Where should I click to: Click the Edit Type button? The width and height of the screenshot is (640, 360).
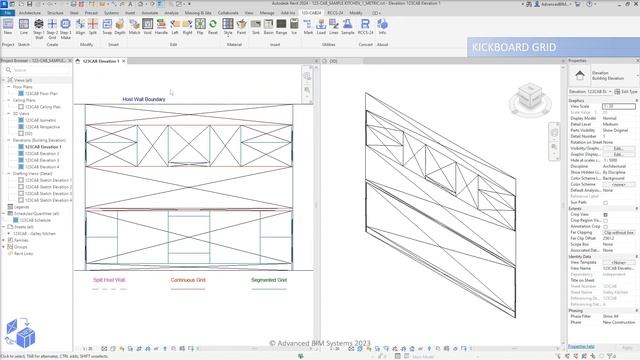pyautogui.click(x=627, y=91)
